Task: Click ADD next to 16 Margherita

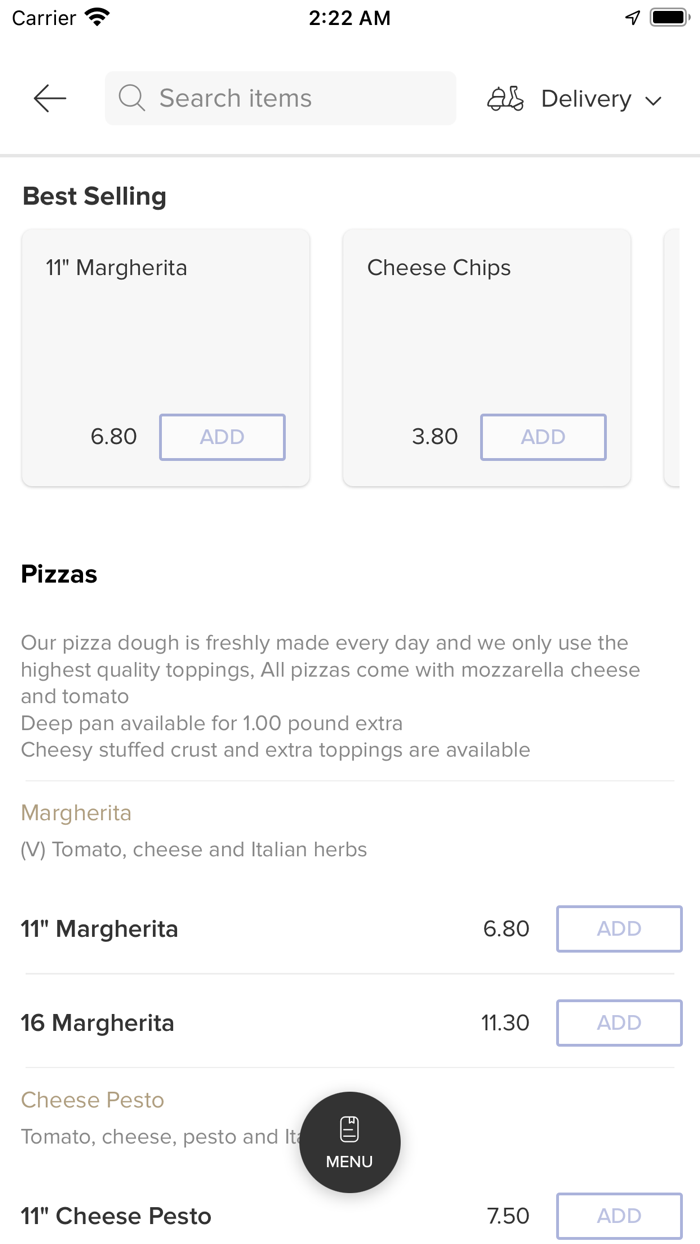Action: pos(618,1023)
